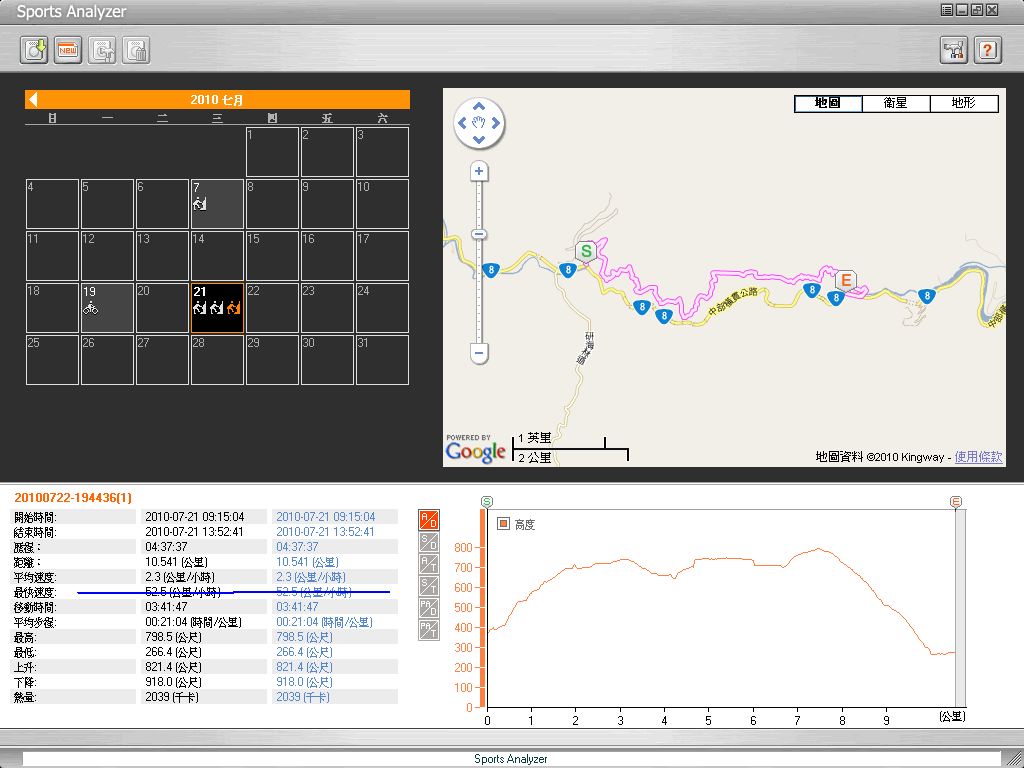Screen dimensions: 1024x768
Task: Select calendar day 20
Action: [x=163, y=308]
